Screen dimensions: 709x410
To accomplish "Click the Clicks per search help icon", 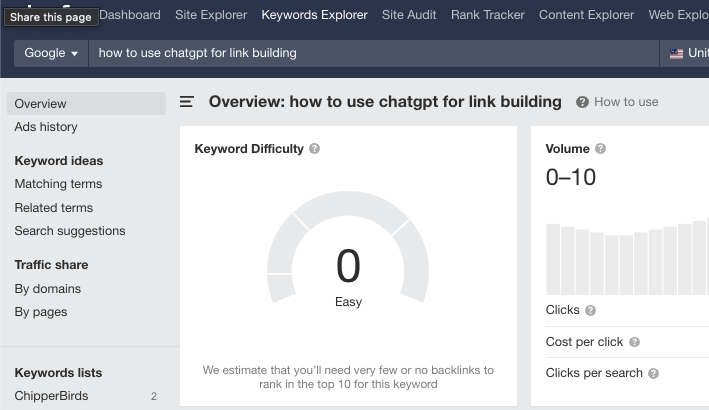I will [653, 373].
